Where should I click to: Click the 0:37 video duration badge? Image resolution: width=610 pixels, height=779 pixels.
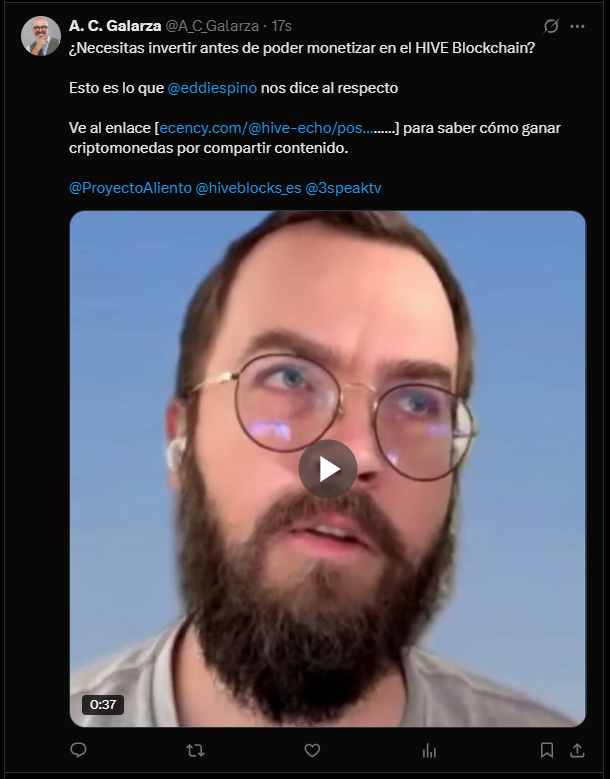pyautogui.click(x=103, y=704)
